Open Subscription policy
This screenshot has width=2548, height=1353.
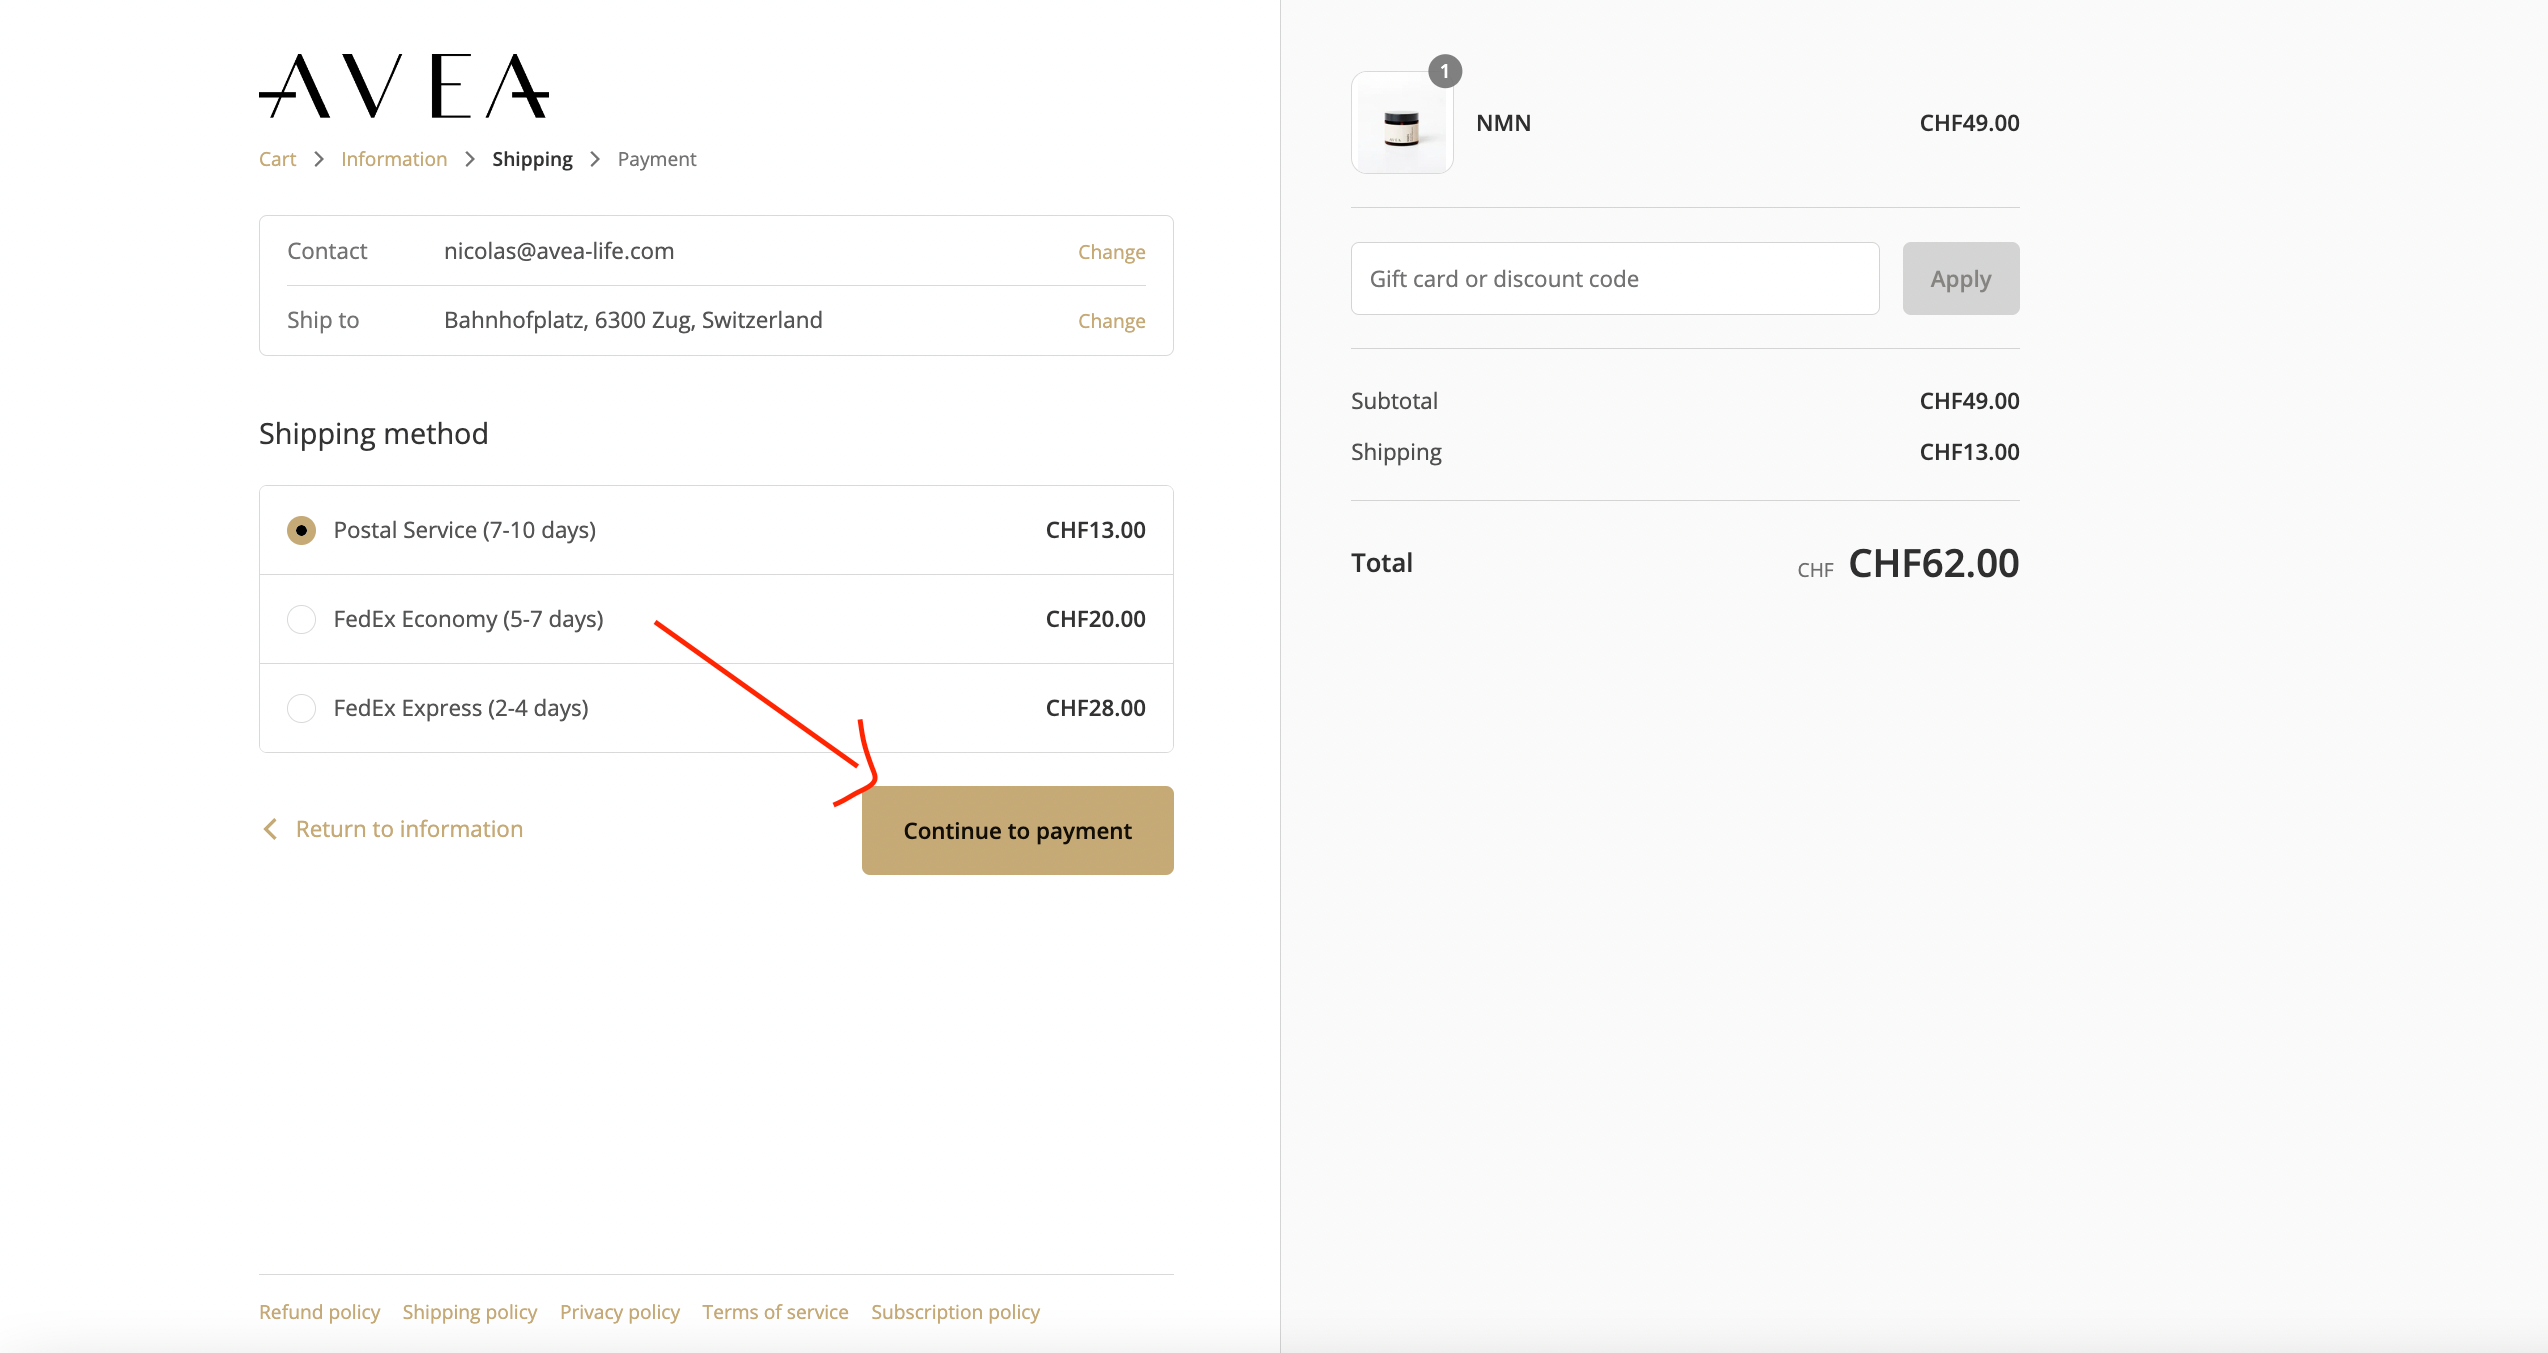click(955, 1312)
